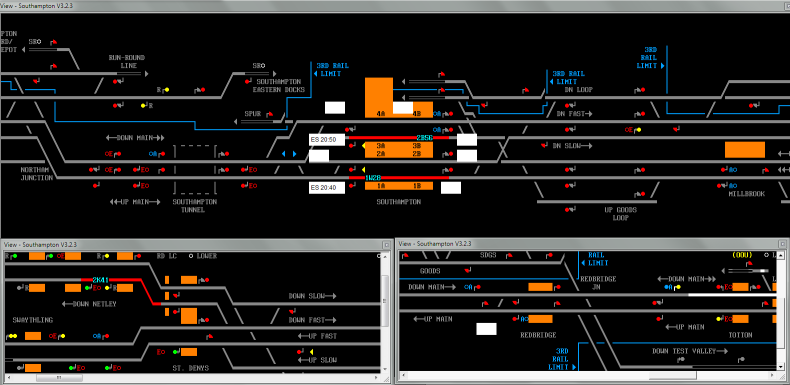
Task: Click the St. Denys view horizontal scrollbar thumb
Action: [x=58, y=377]
